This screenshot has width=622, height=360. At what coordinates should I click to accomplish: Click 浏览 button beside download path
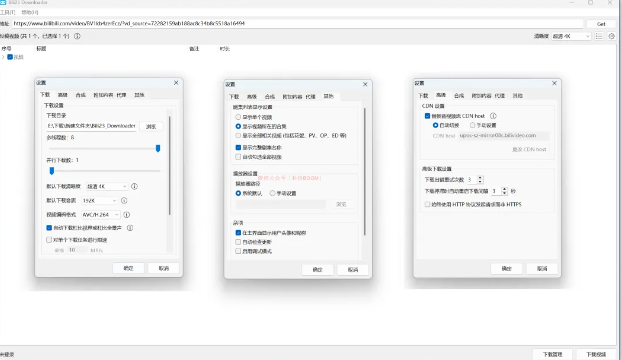point(151,126)
